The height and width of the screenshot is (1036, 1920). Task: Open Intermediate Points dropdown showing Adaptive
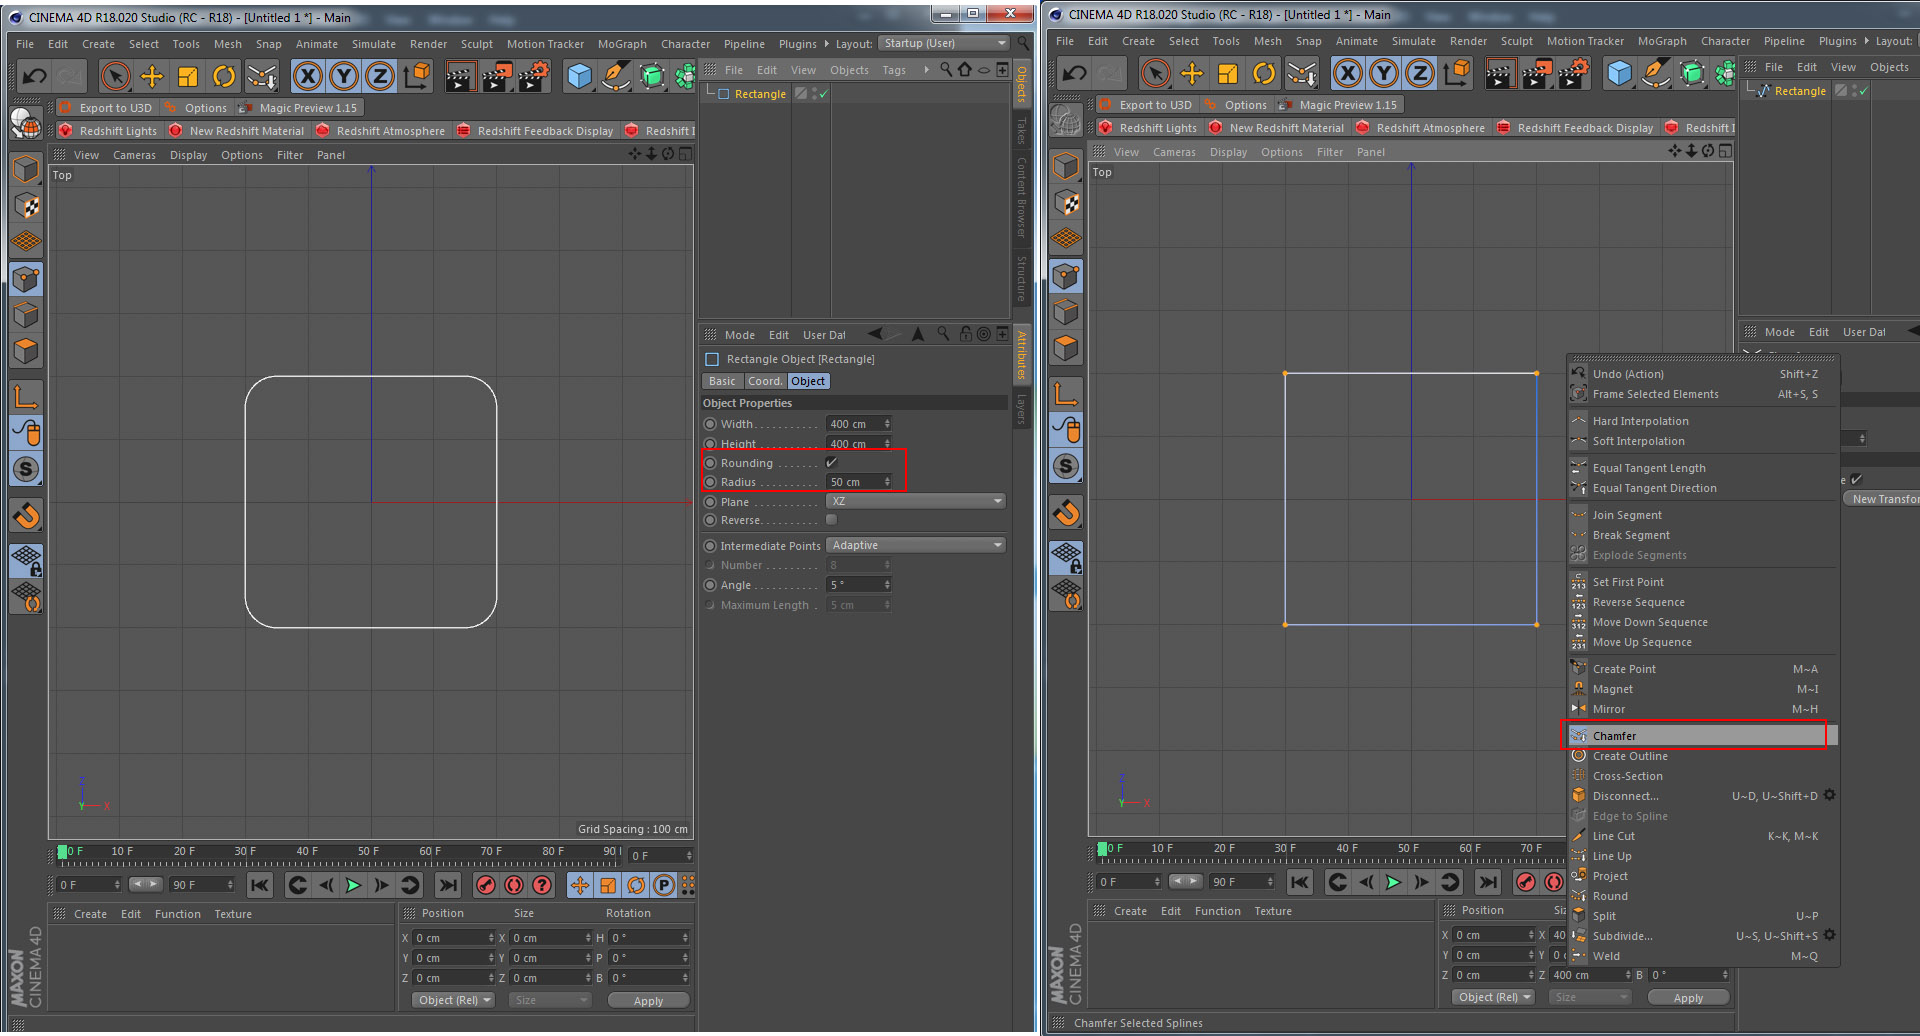[x=916, y=545]
